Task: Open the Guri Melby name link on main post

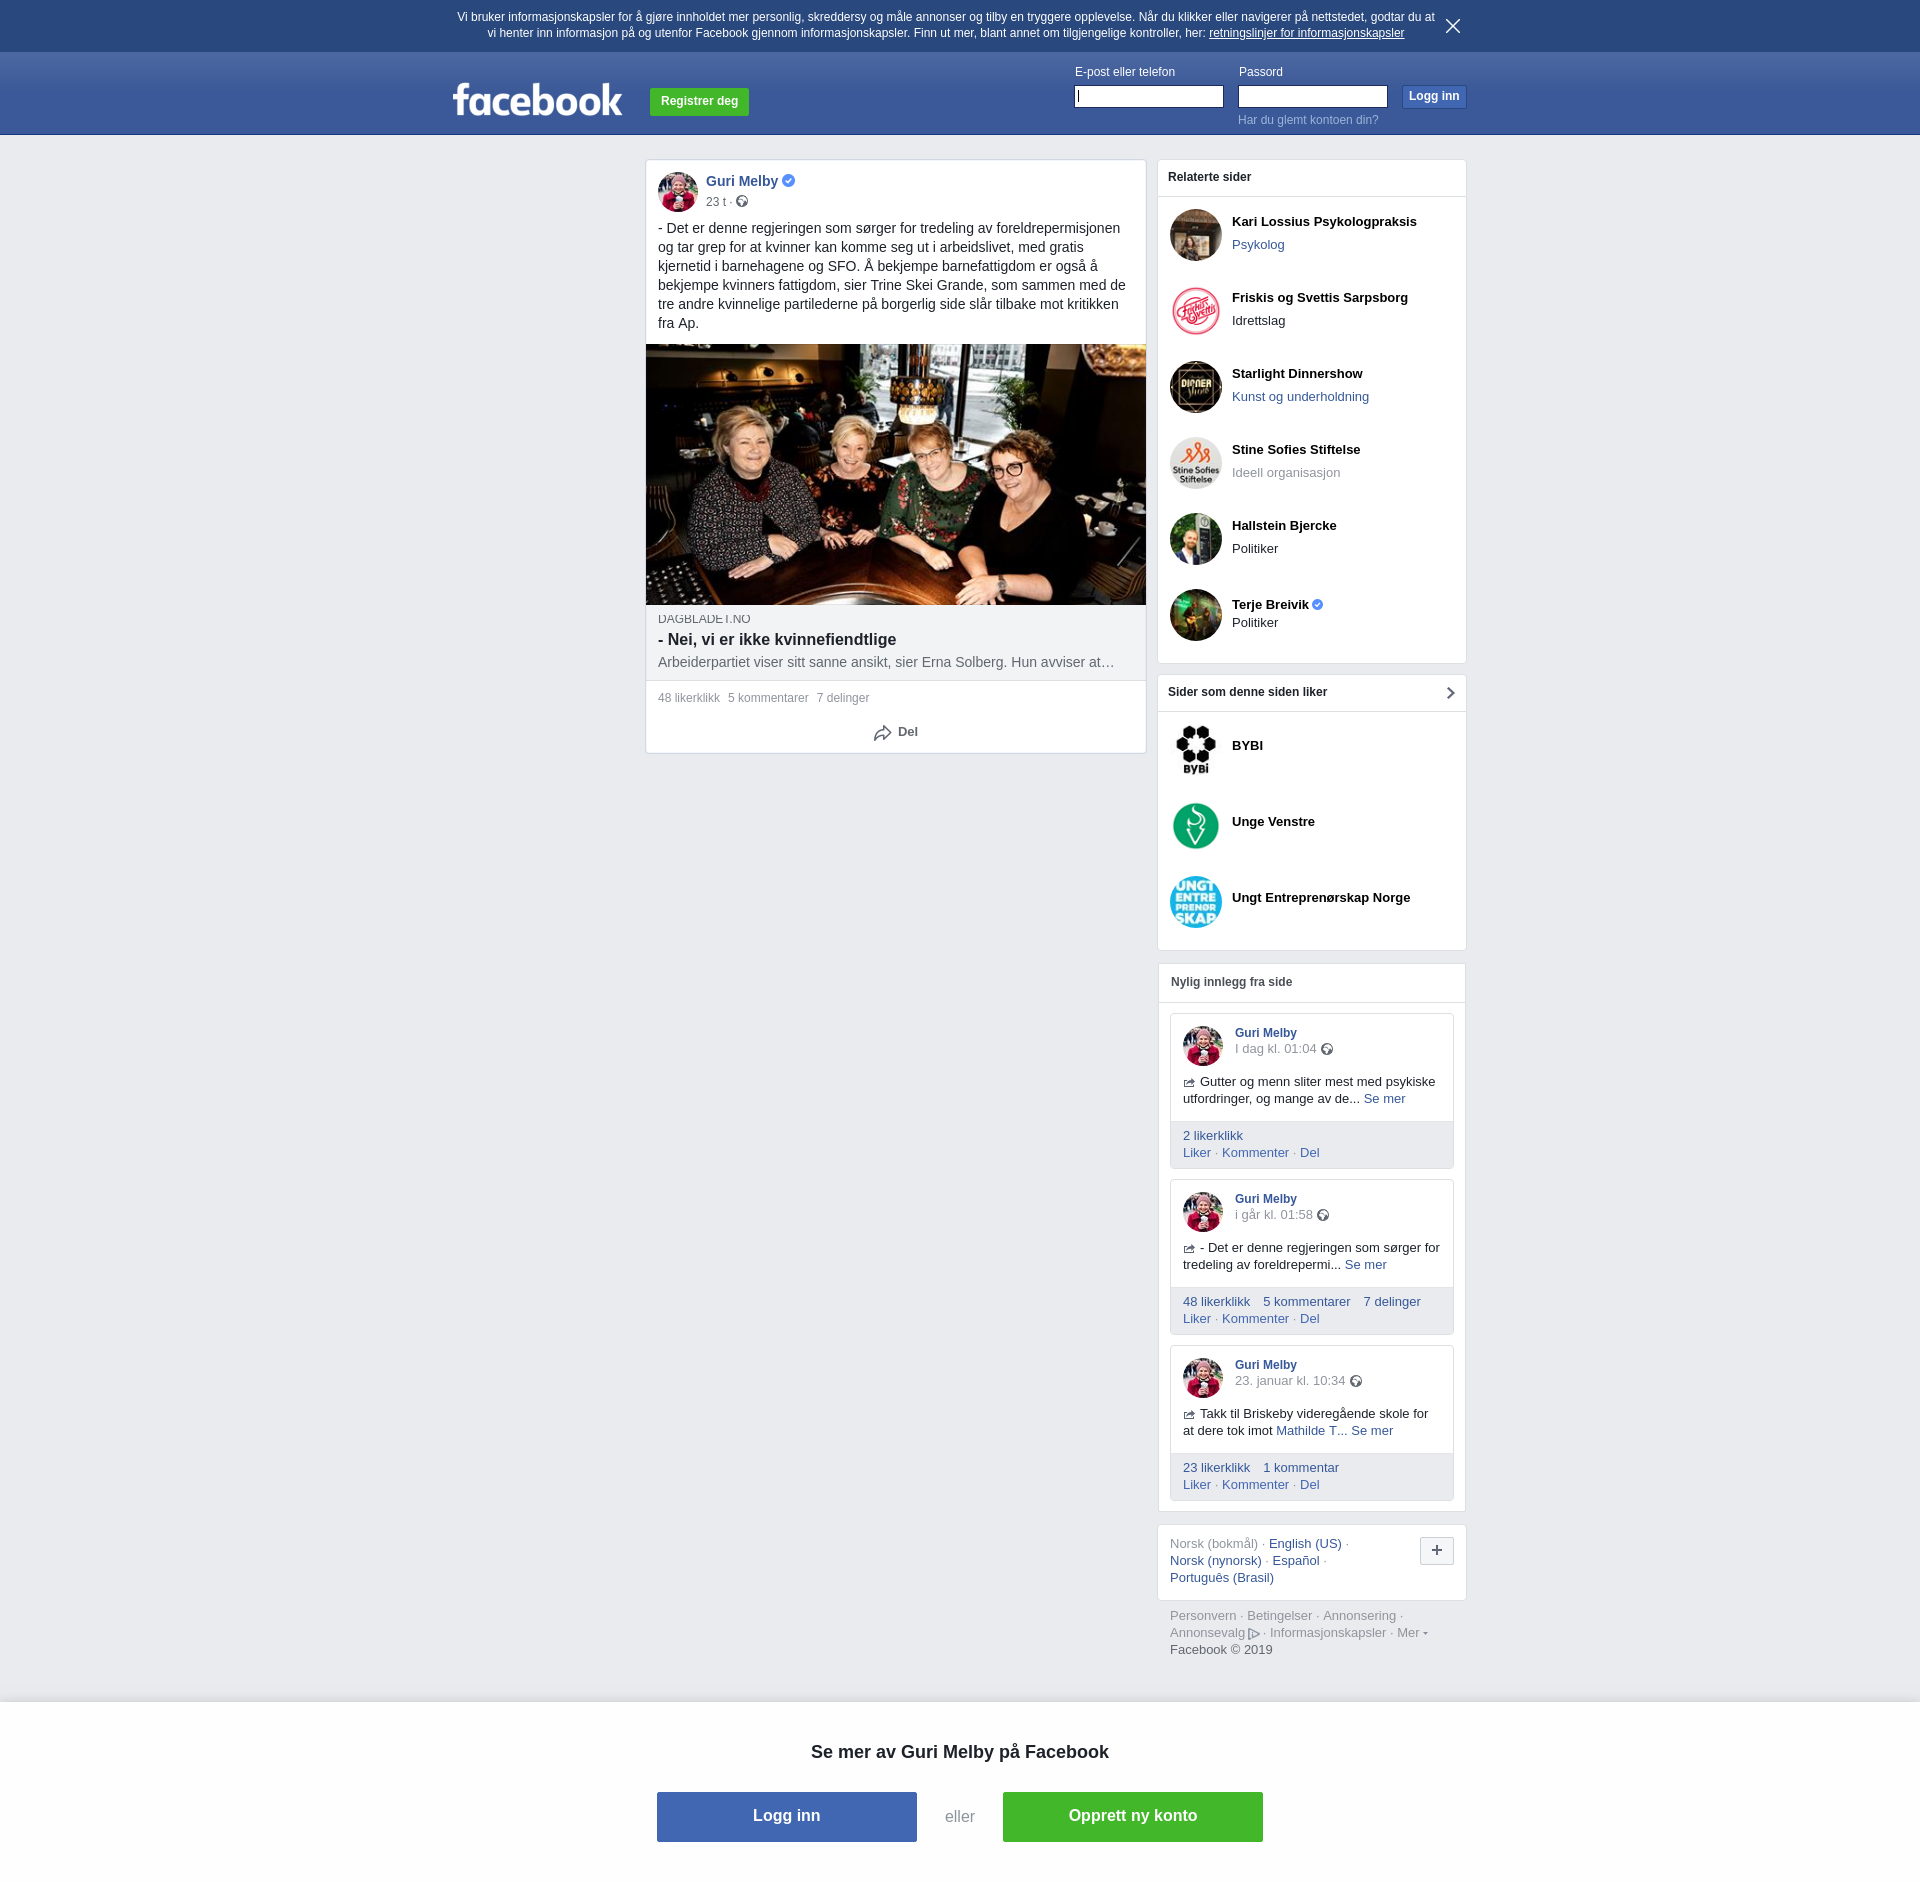Action: pos(742,181)
